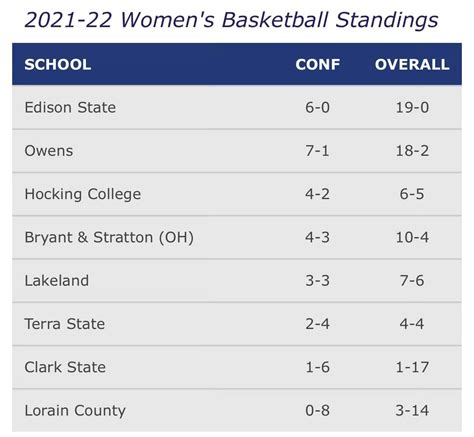The height and width of the screenshot is (437, 474).
Task: Open the Edison State school link
Action: coord(70,108)
